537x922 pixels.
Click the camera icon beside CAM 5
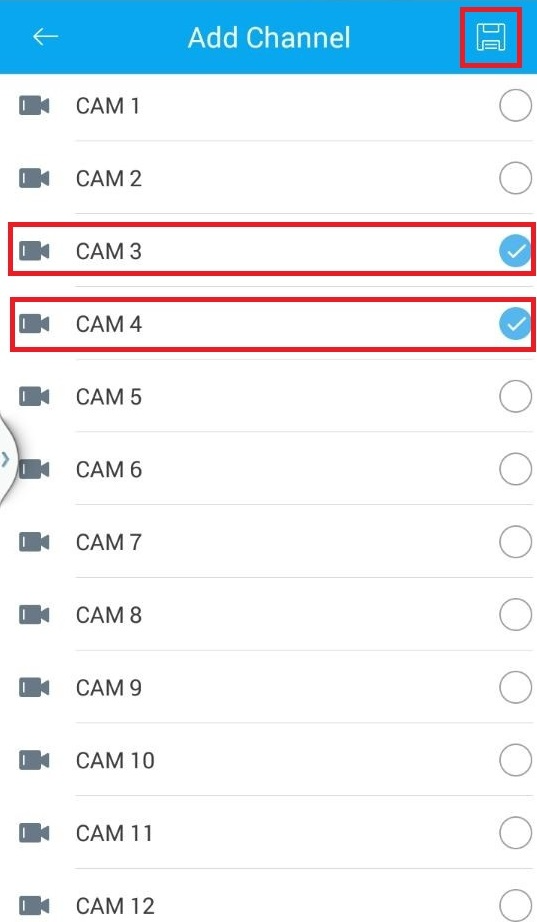34,396
